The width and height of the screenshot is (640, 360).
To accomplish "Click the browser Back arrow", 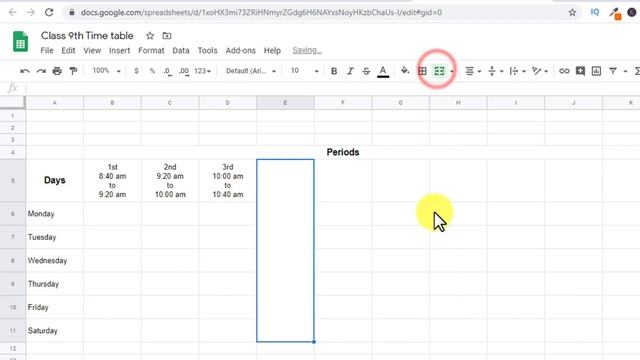I will tap(13, 12).
